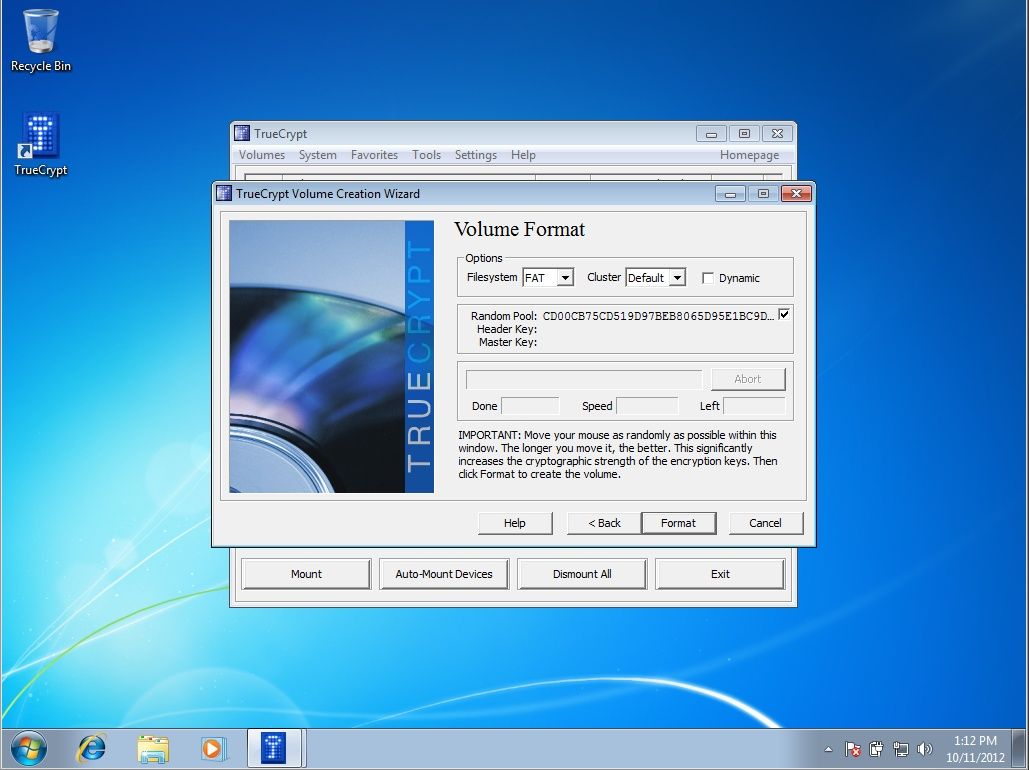Click the volume speaker tray icon

[925, 749]
